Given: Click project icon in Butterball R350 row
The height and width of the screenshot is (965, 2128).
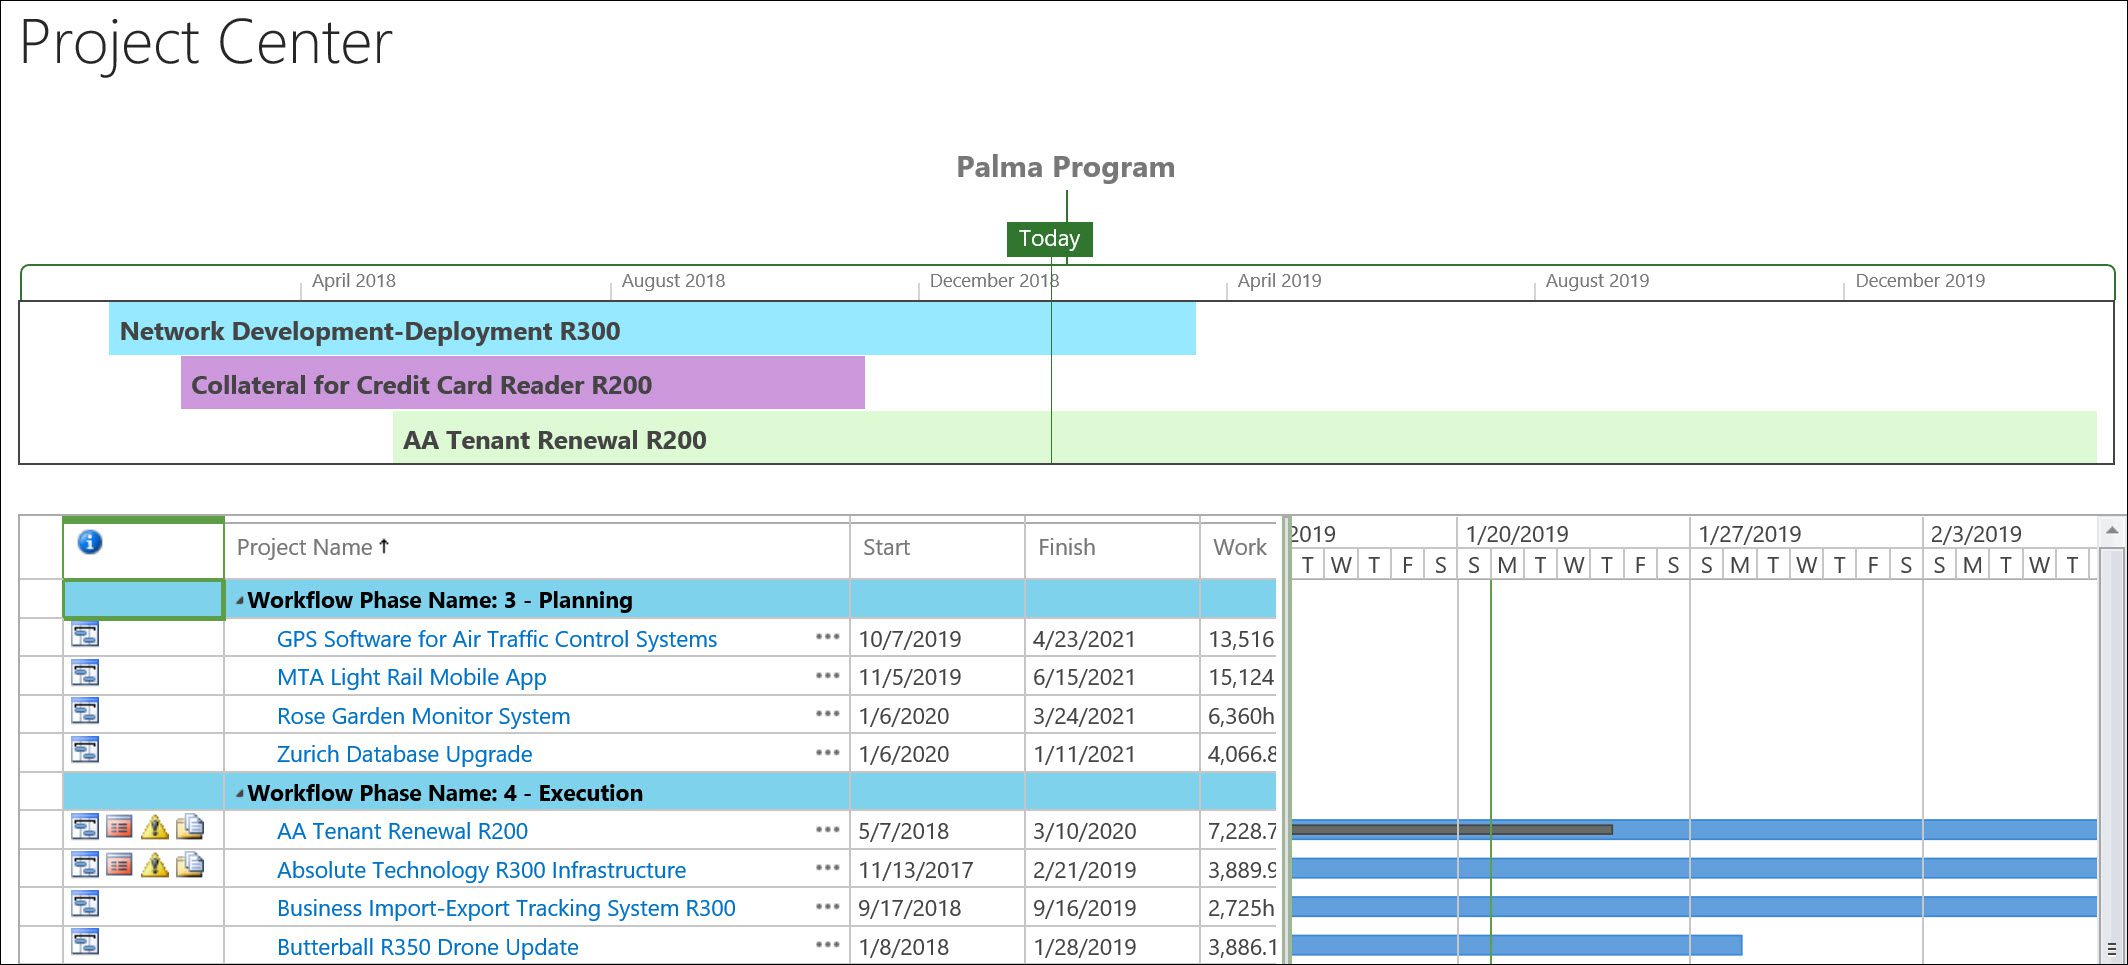Looking at the screenshot, I should (85, 943).
